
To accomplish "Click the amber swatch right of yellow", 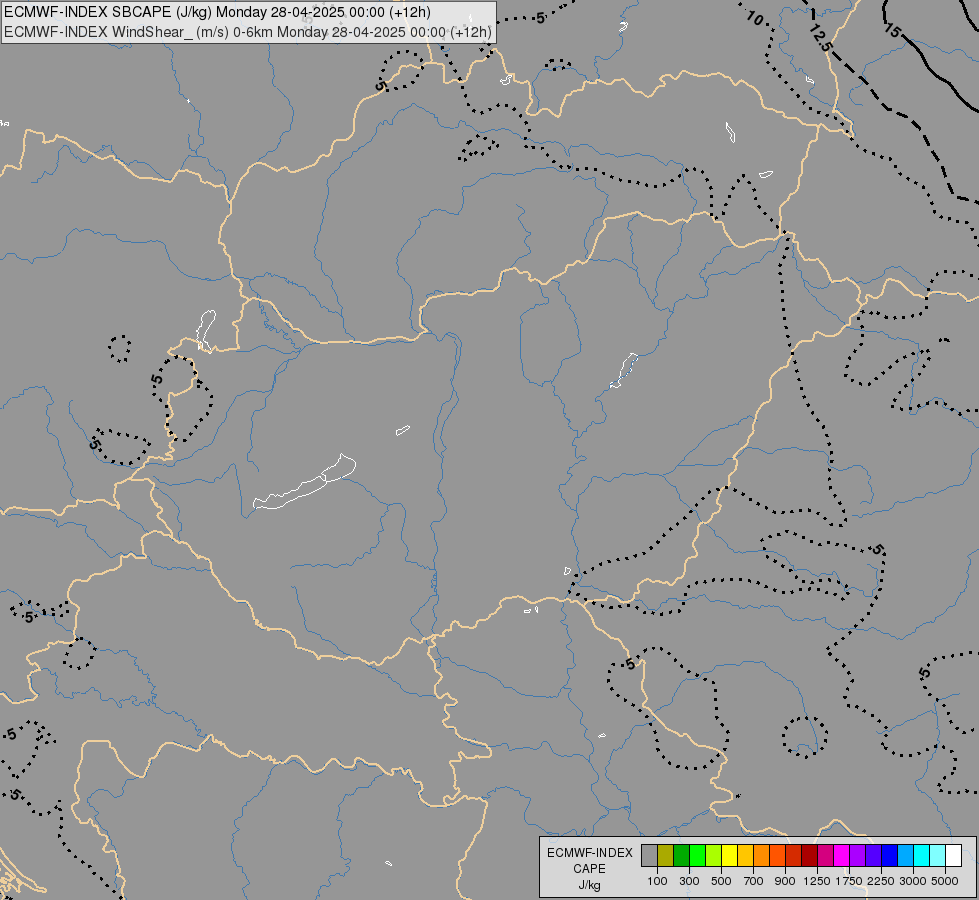I will [x=745, y=856].
